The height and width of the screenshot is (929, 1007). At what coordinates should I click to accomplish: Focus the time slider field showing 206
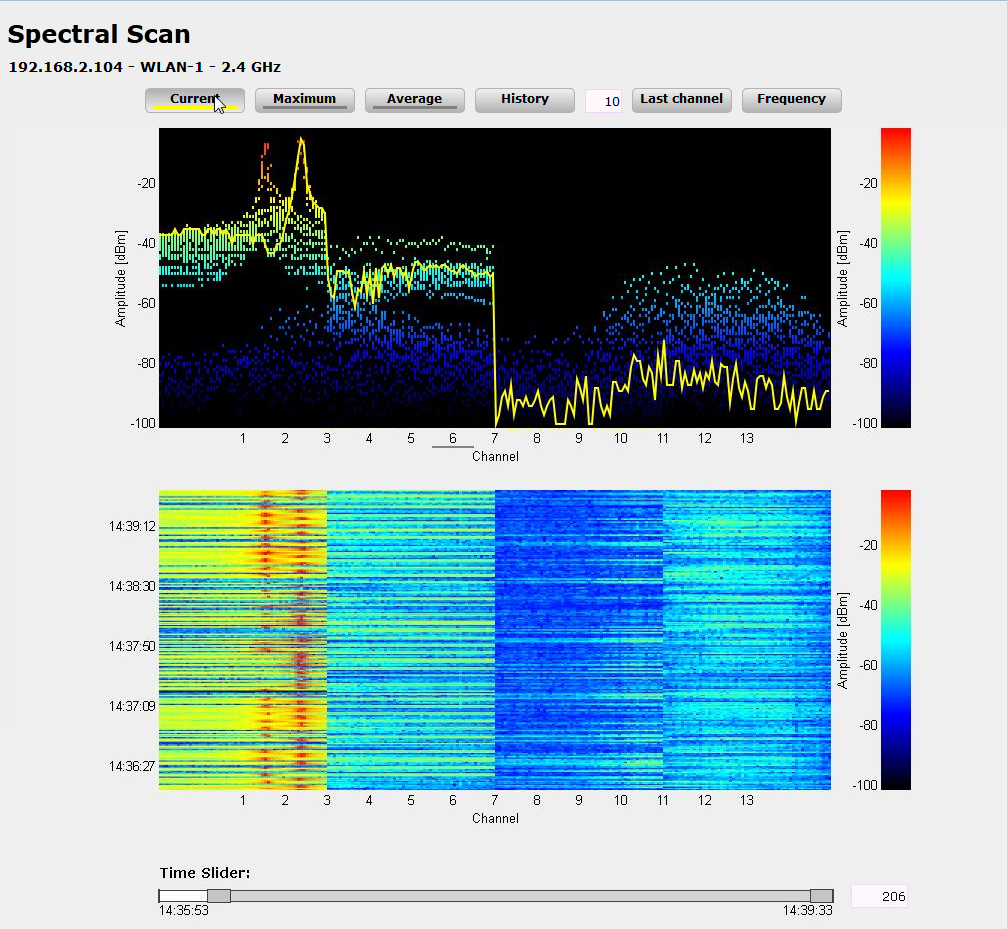[878, 897]
